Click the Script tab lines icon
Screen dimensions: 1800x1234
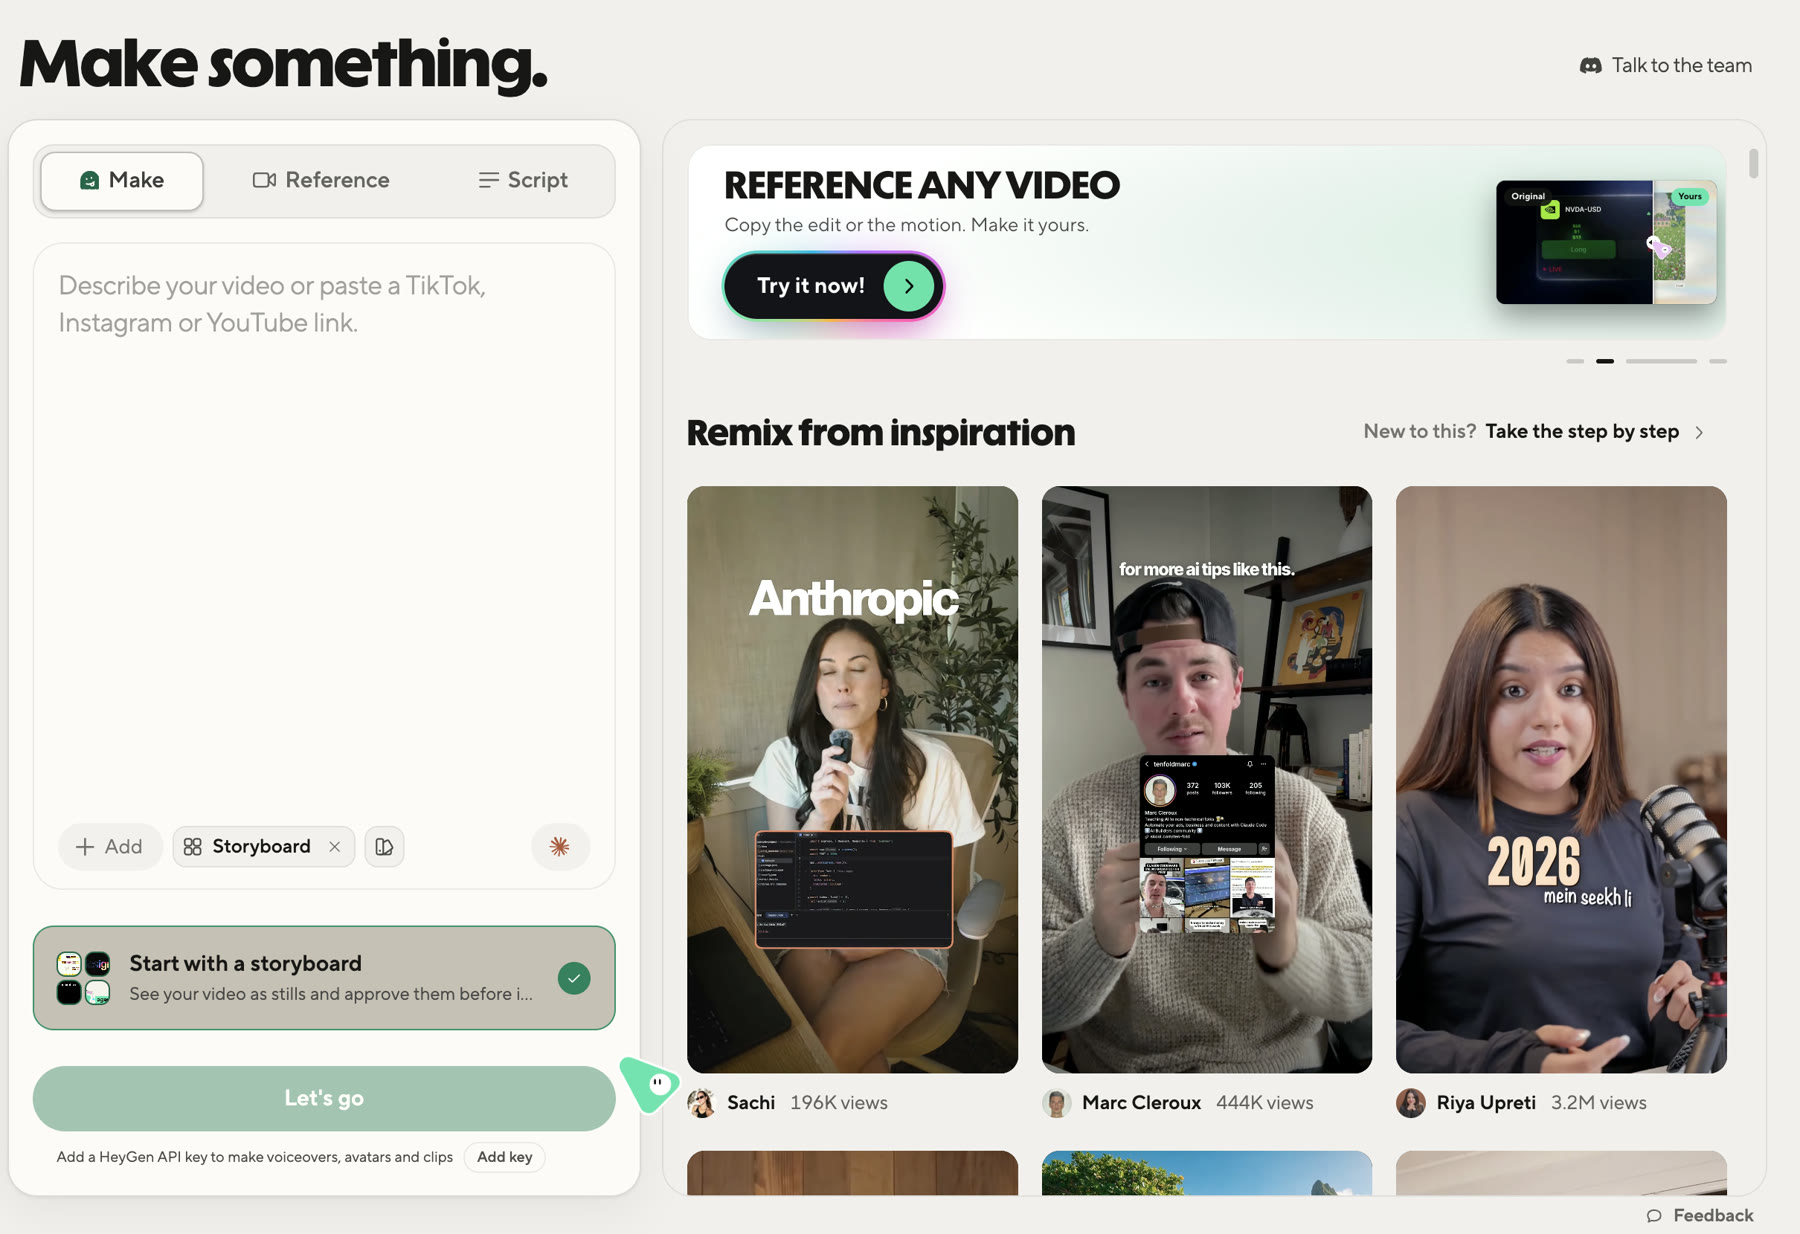coord(488,180)
